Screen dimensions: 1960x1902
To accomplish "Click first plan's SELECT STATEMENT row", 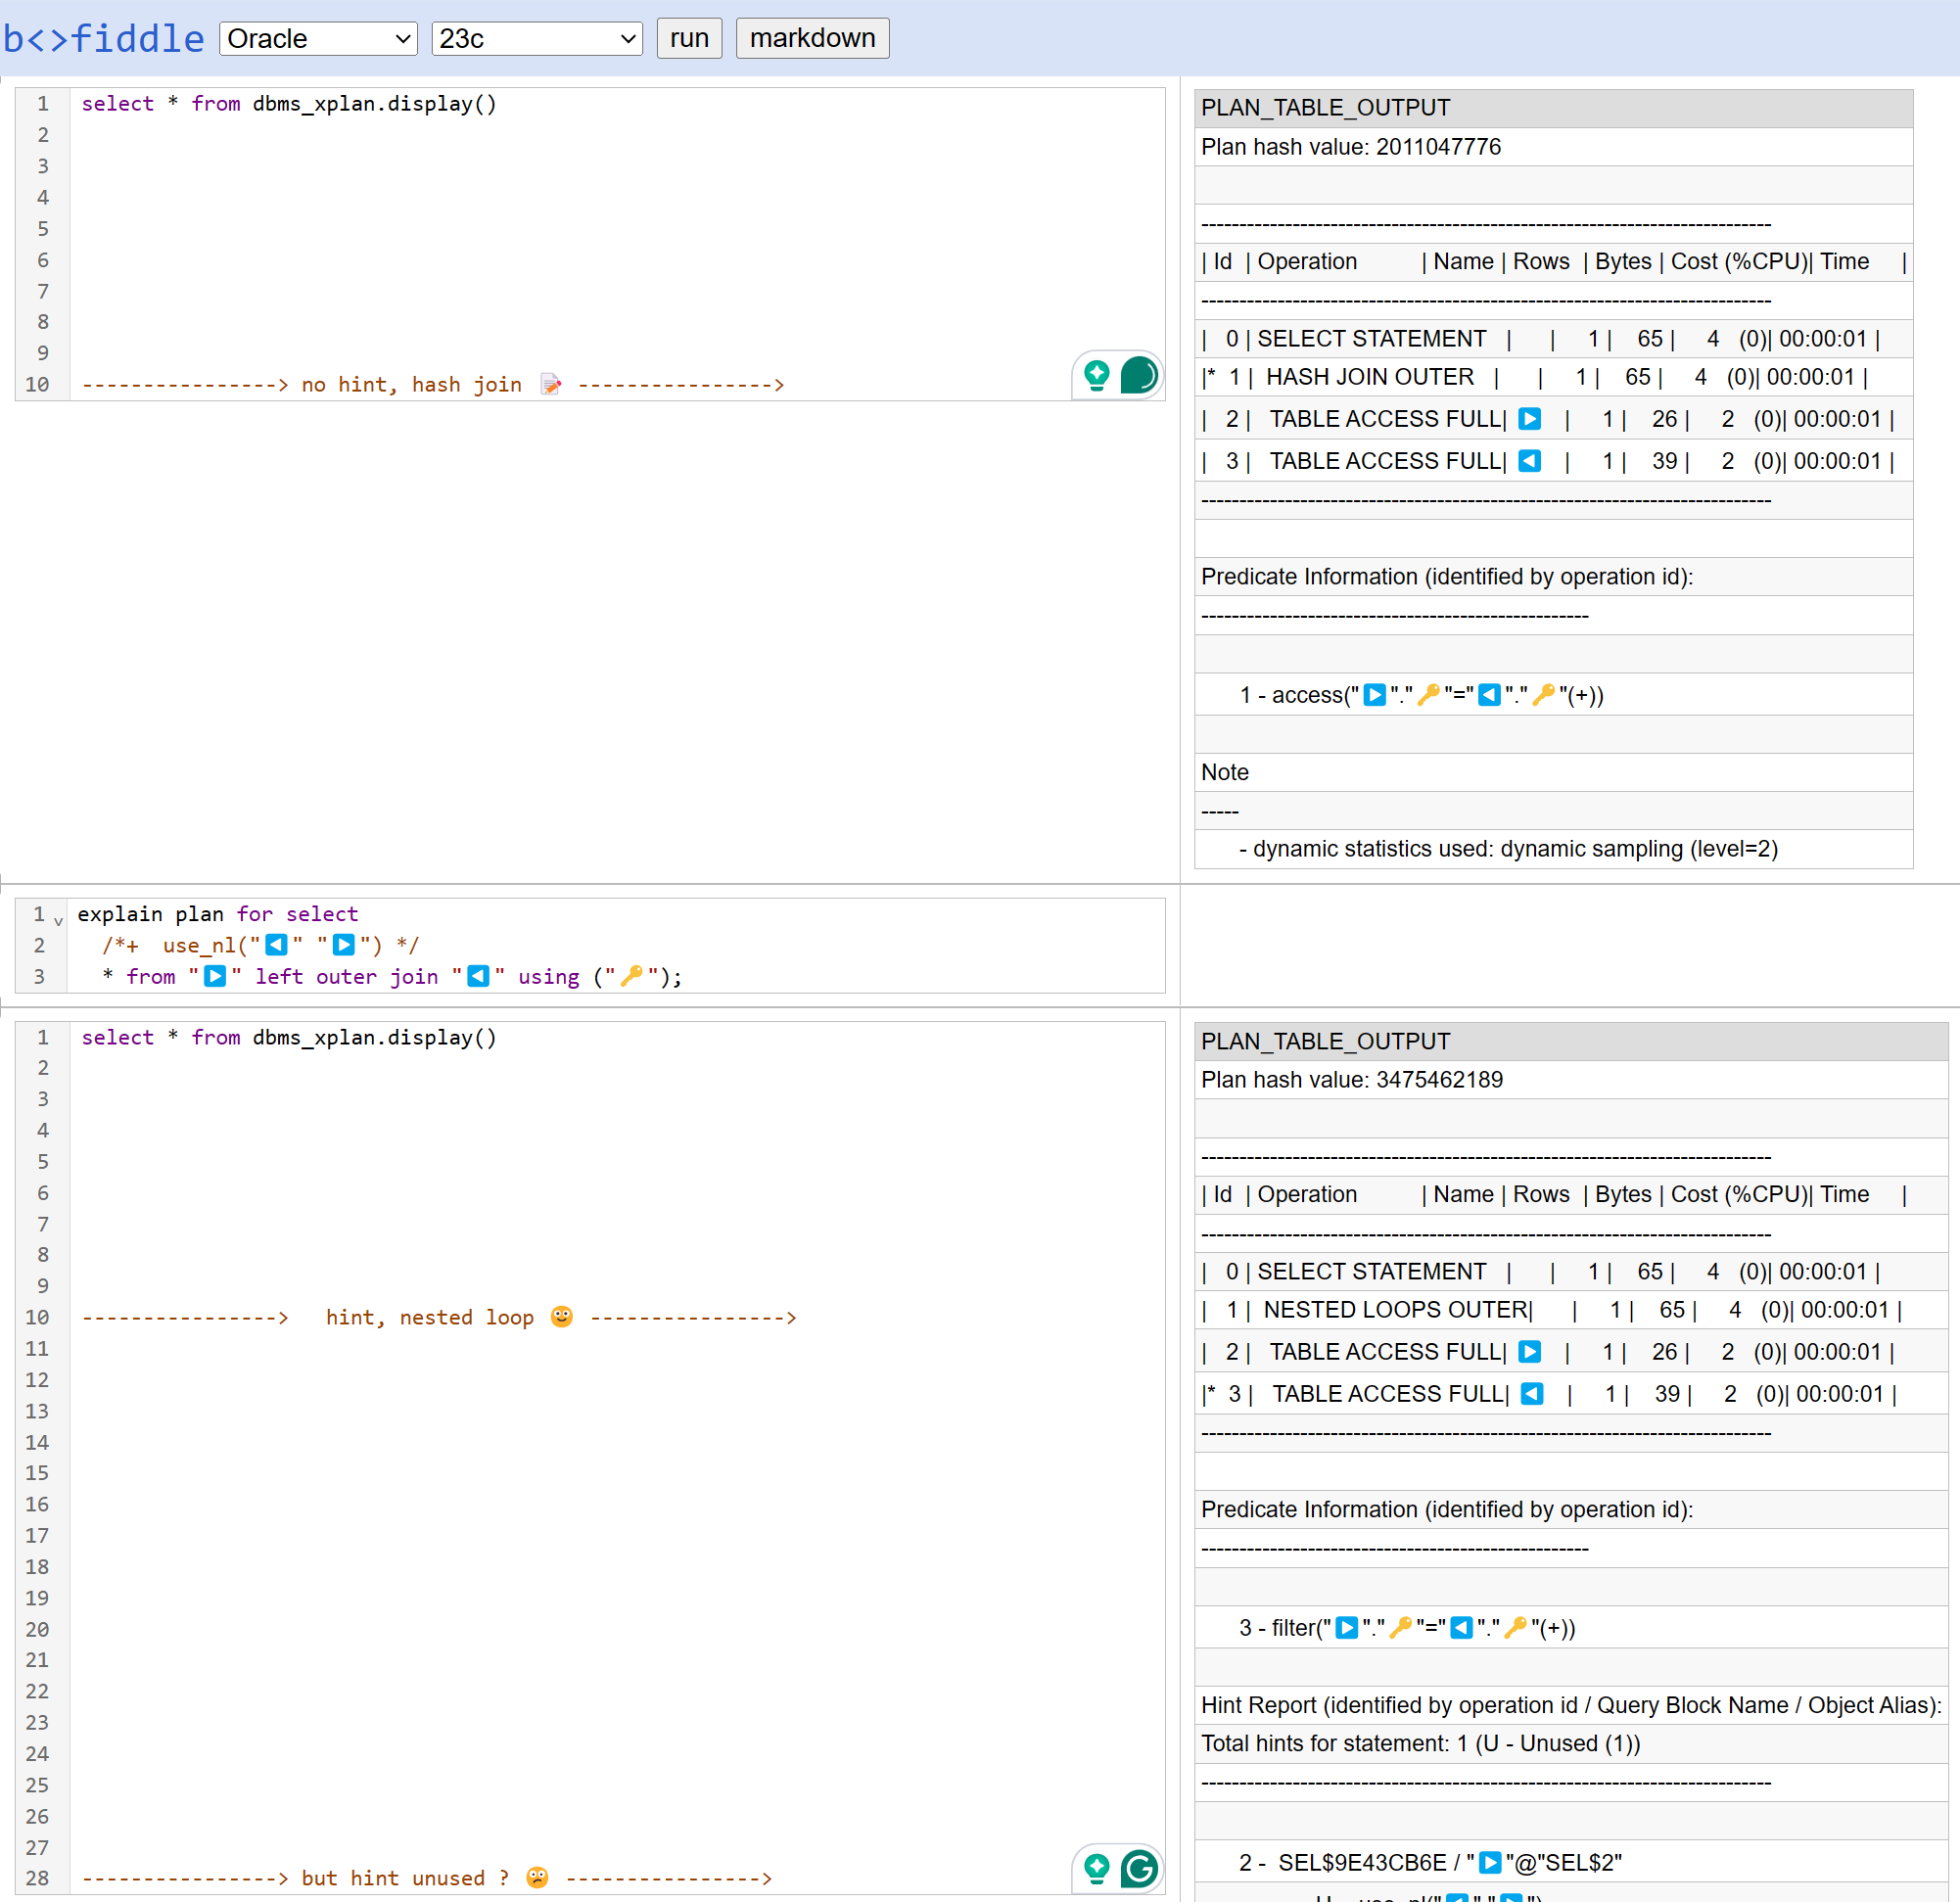I will 1553,339.
